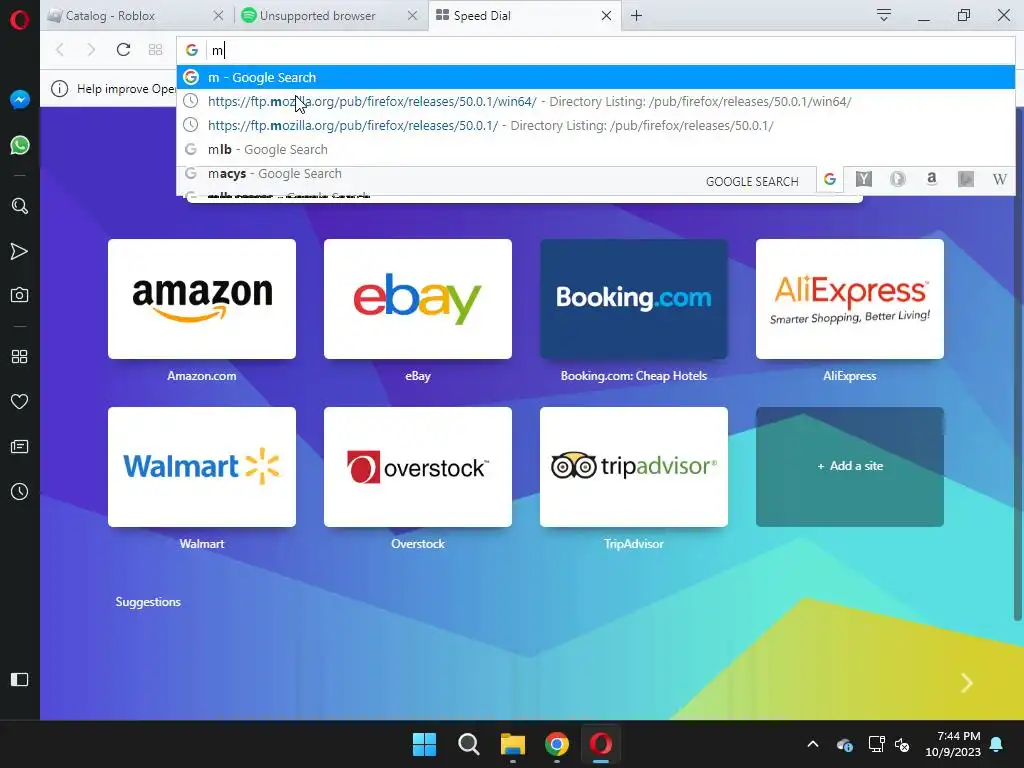Viewport: 1024px width, 768px height.
Task: Open Speed Dial grid from the sidebar
Action: pos(20,357)
